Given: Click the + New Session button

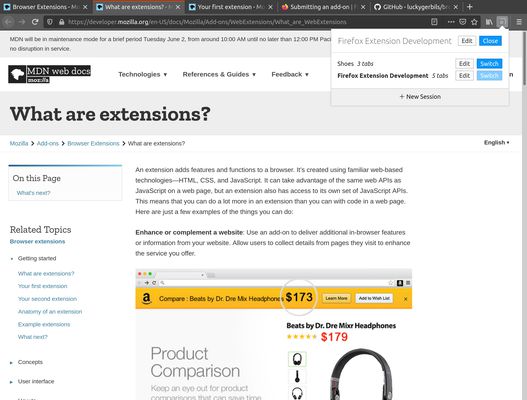Looking at the screenshot, I should (x=420, y=97).
